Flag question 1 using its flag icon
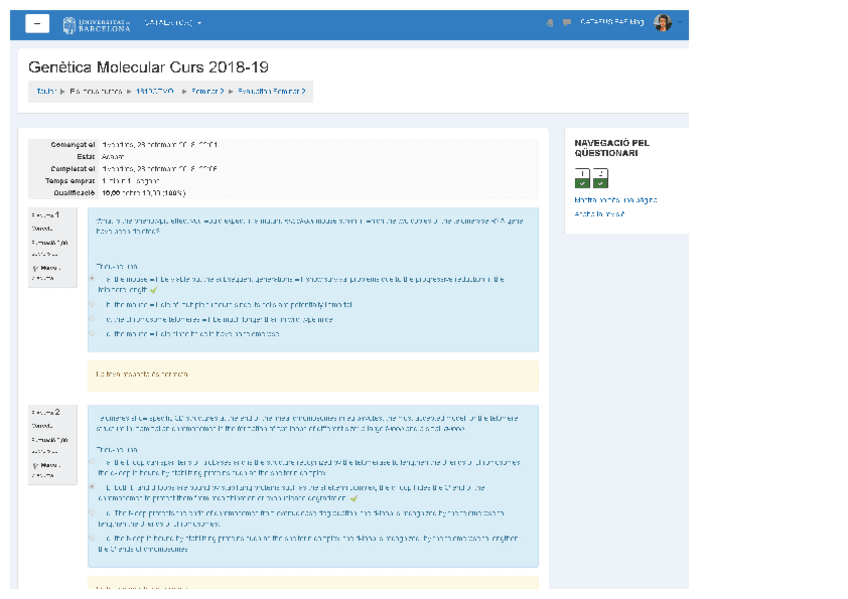 36,268
